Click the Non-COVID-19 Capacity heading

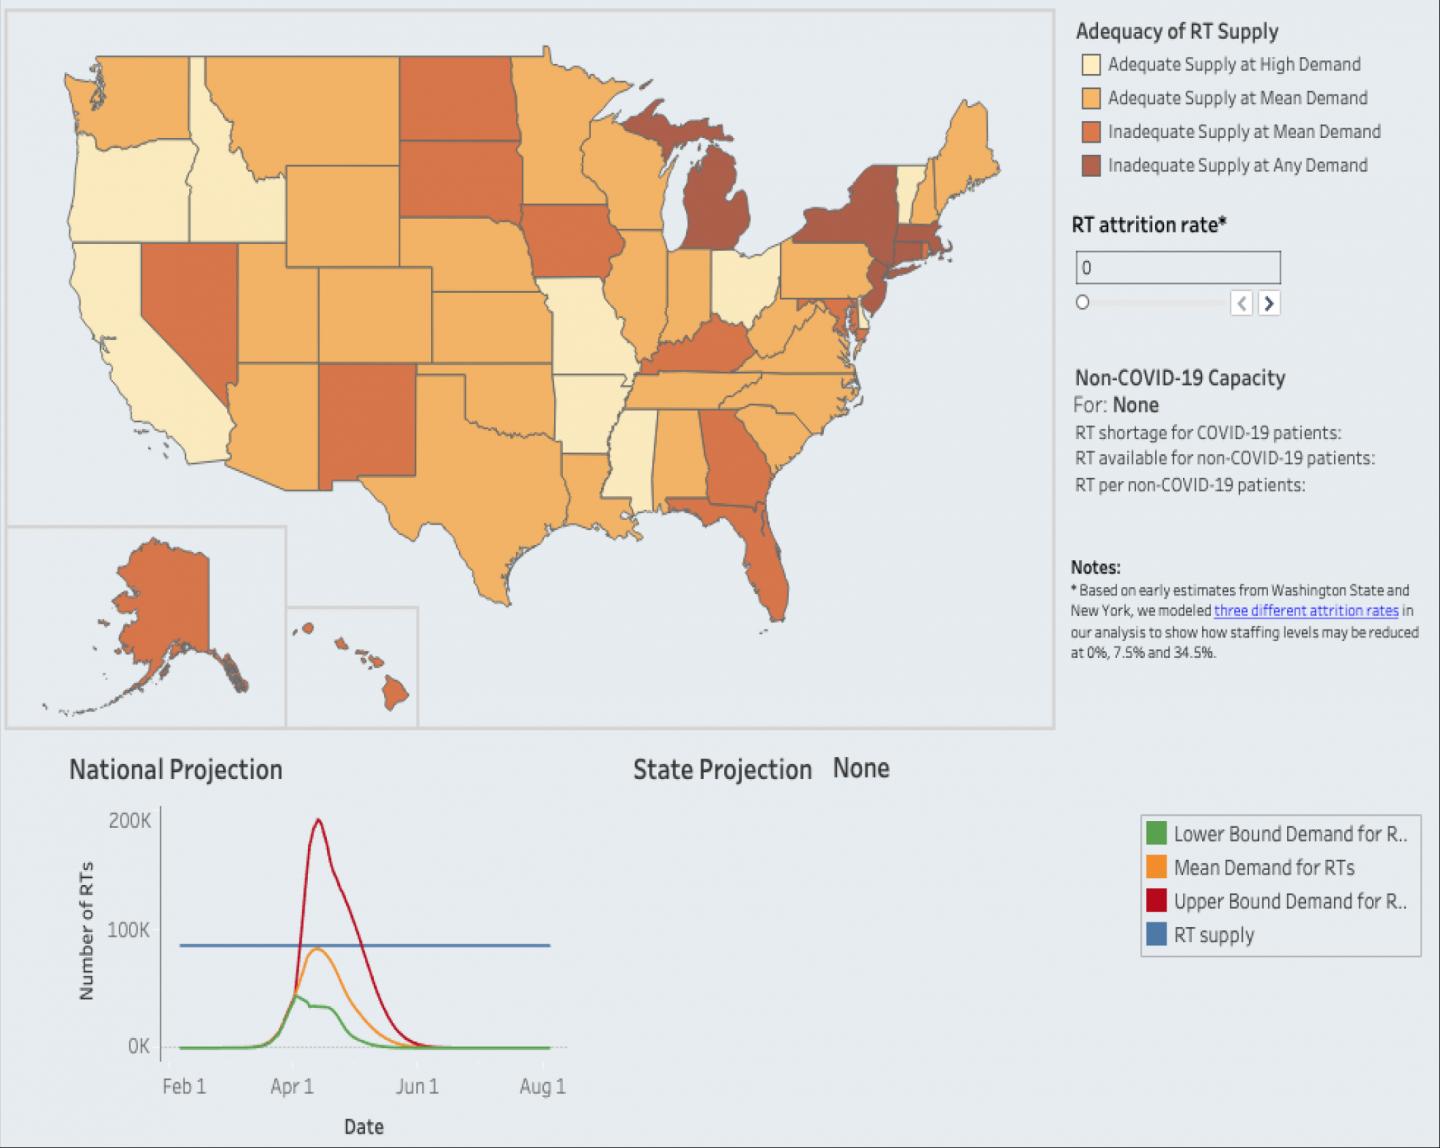click(1181, 378)
